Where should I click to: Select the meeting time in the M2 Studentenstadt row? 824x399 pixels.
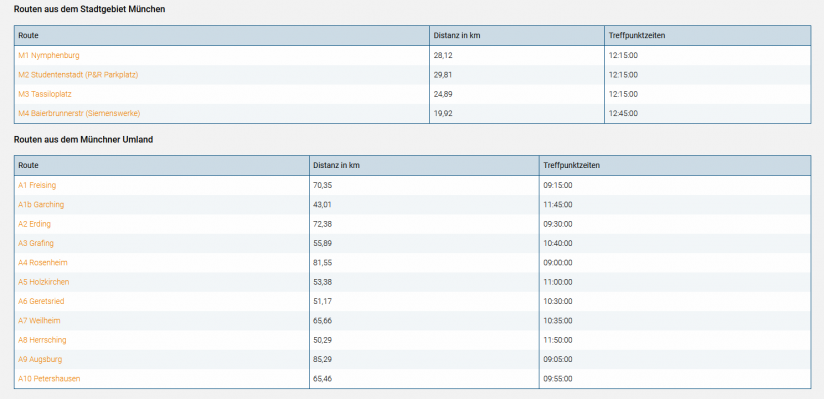pyautogui.click(x=623, y=75)
